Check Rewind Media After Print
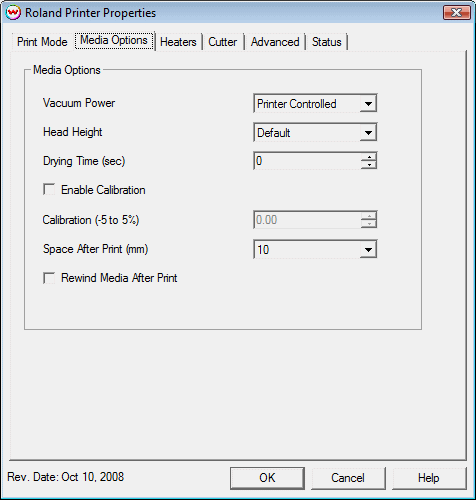 click(49, 278)
